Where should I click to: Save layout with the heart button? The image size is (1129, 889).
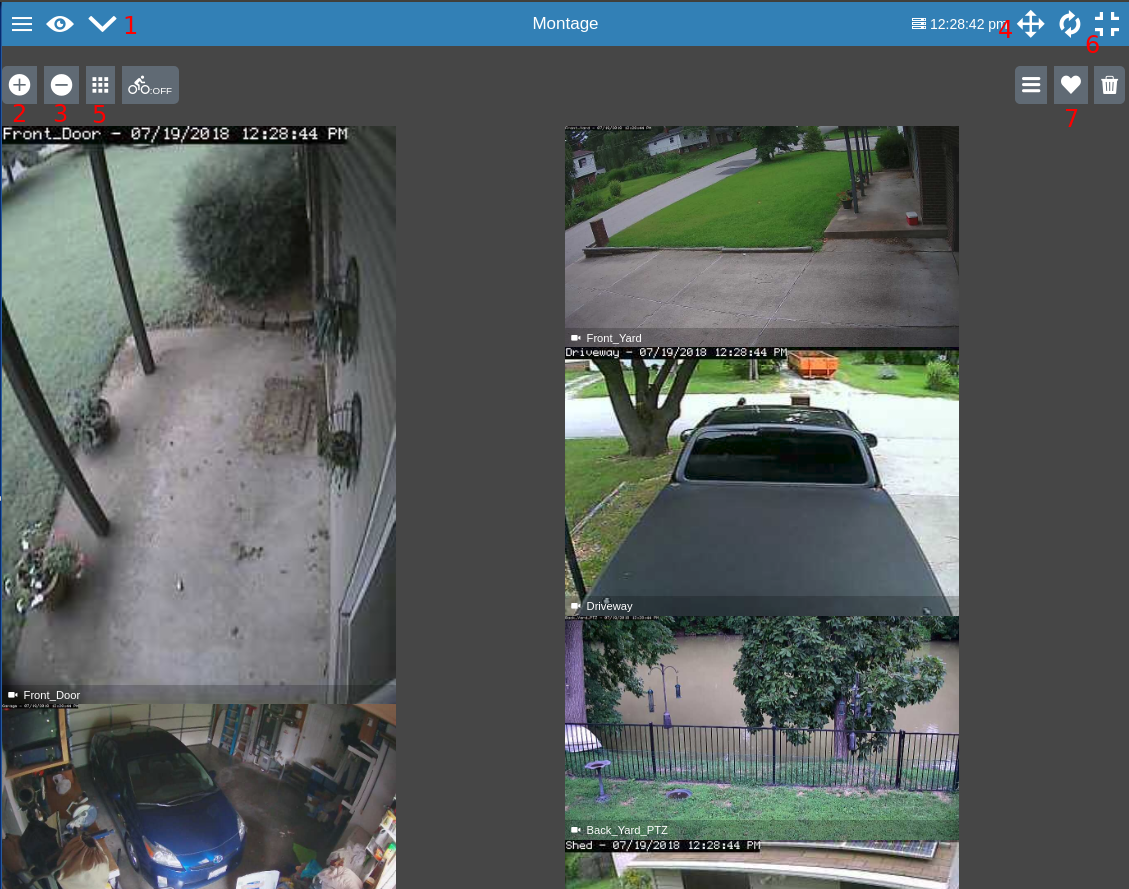point(1071,85)
